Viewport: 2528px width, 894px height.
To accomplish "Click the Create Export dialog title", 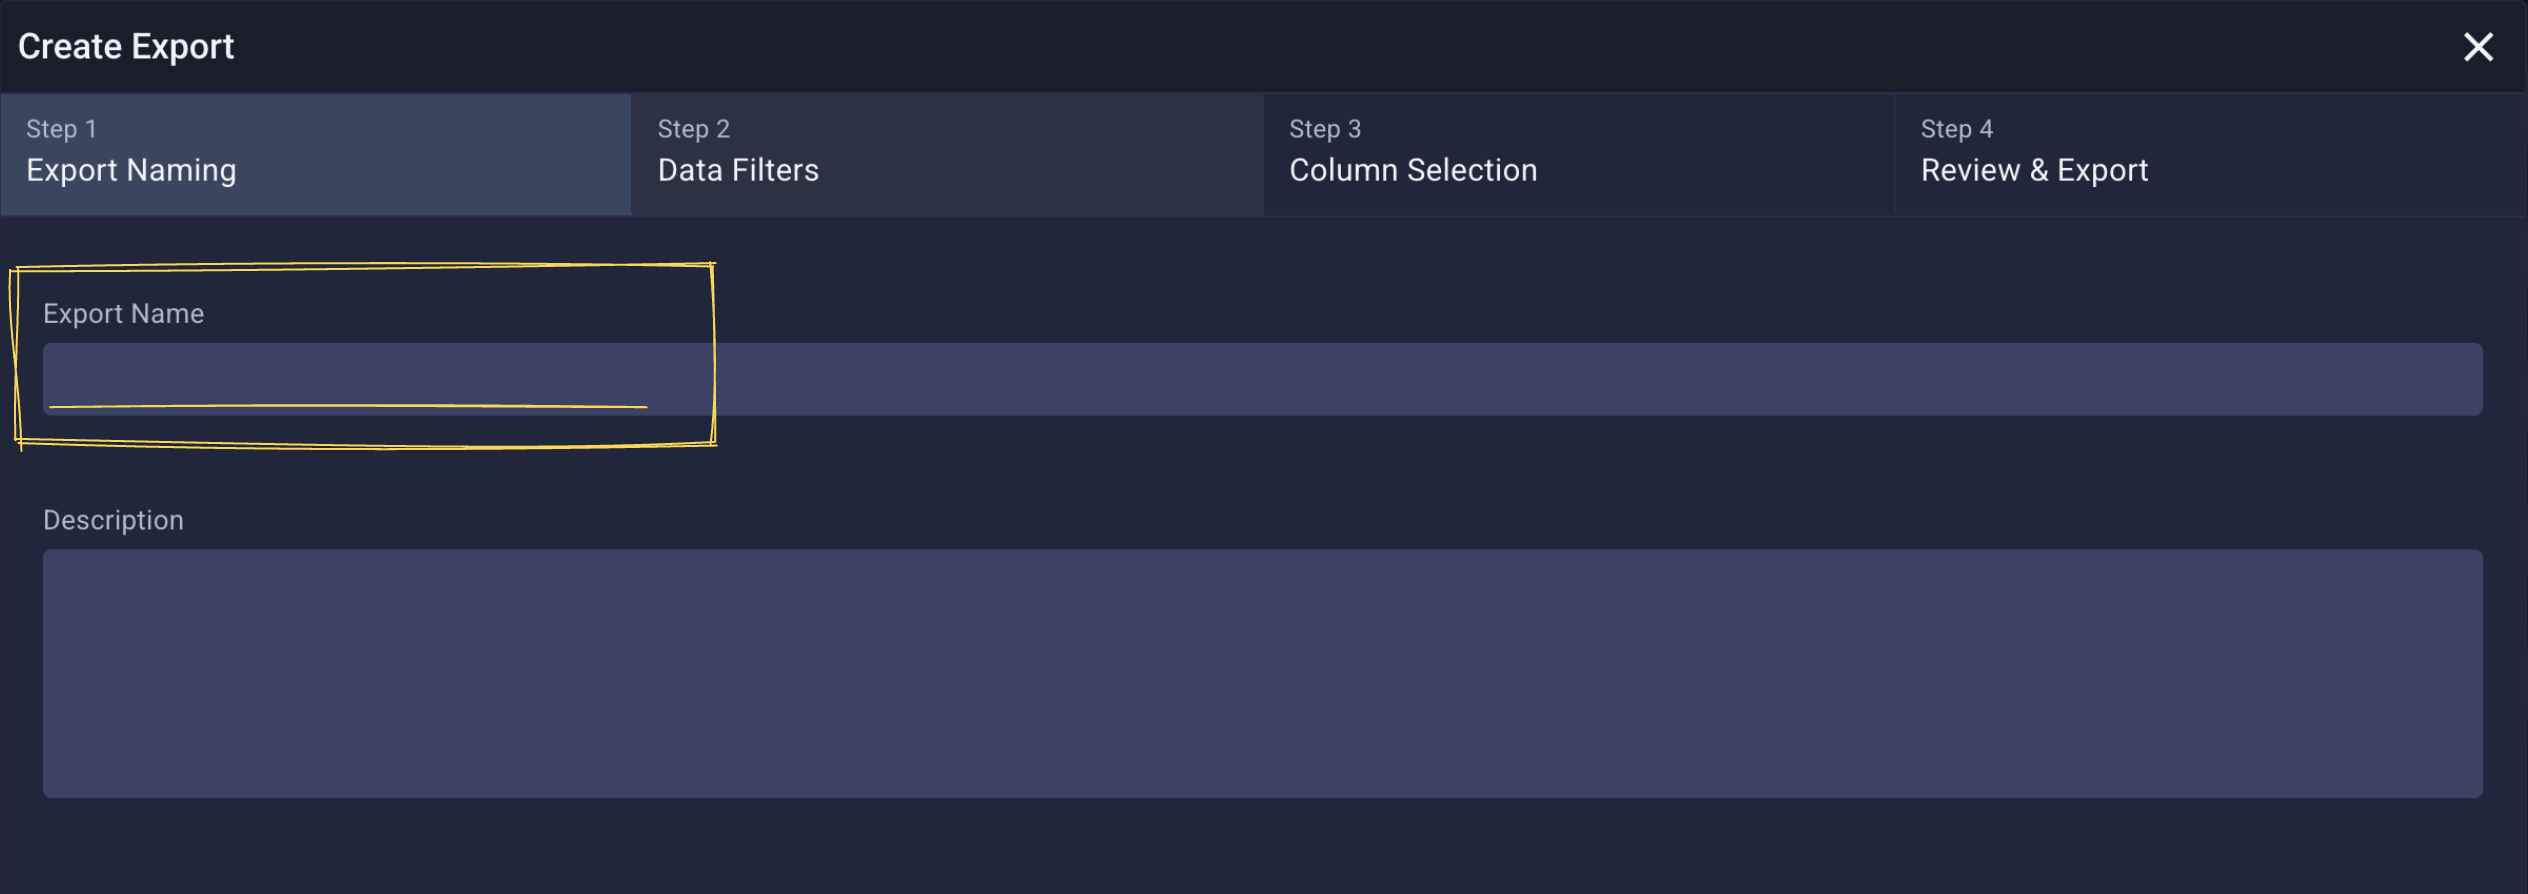I will click(x=126, y=45).
